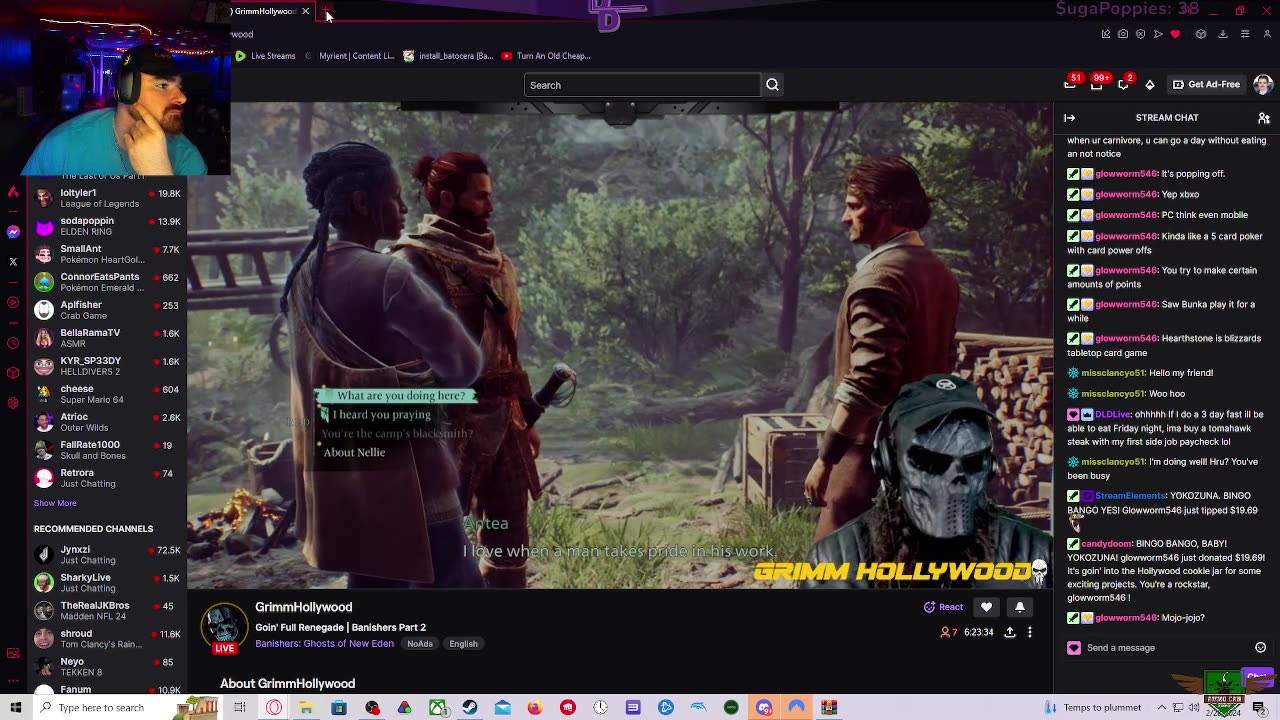
Task: Toggle the notification bell for GrimmHollywood
Action: pos(1020,607)
